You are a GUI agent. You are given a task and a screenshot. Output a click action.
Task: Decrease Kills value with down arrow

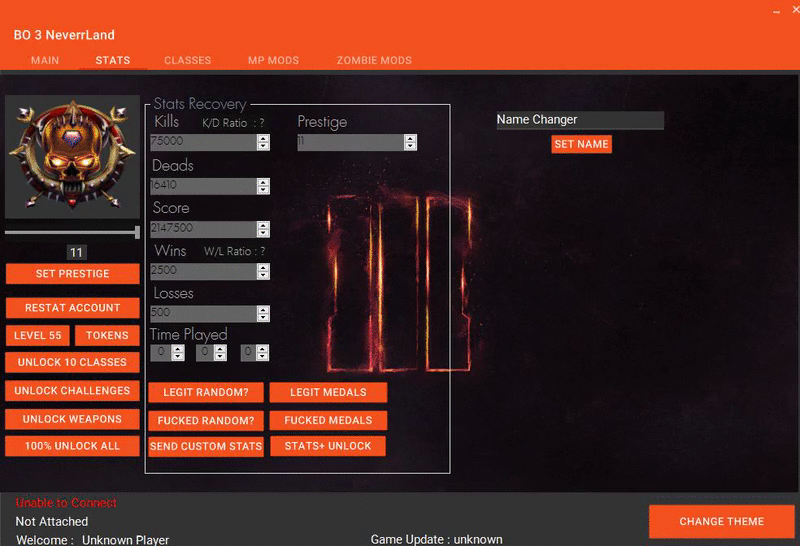pyautogui.click(x=263, y=146)
